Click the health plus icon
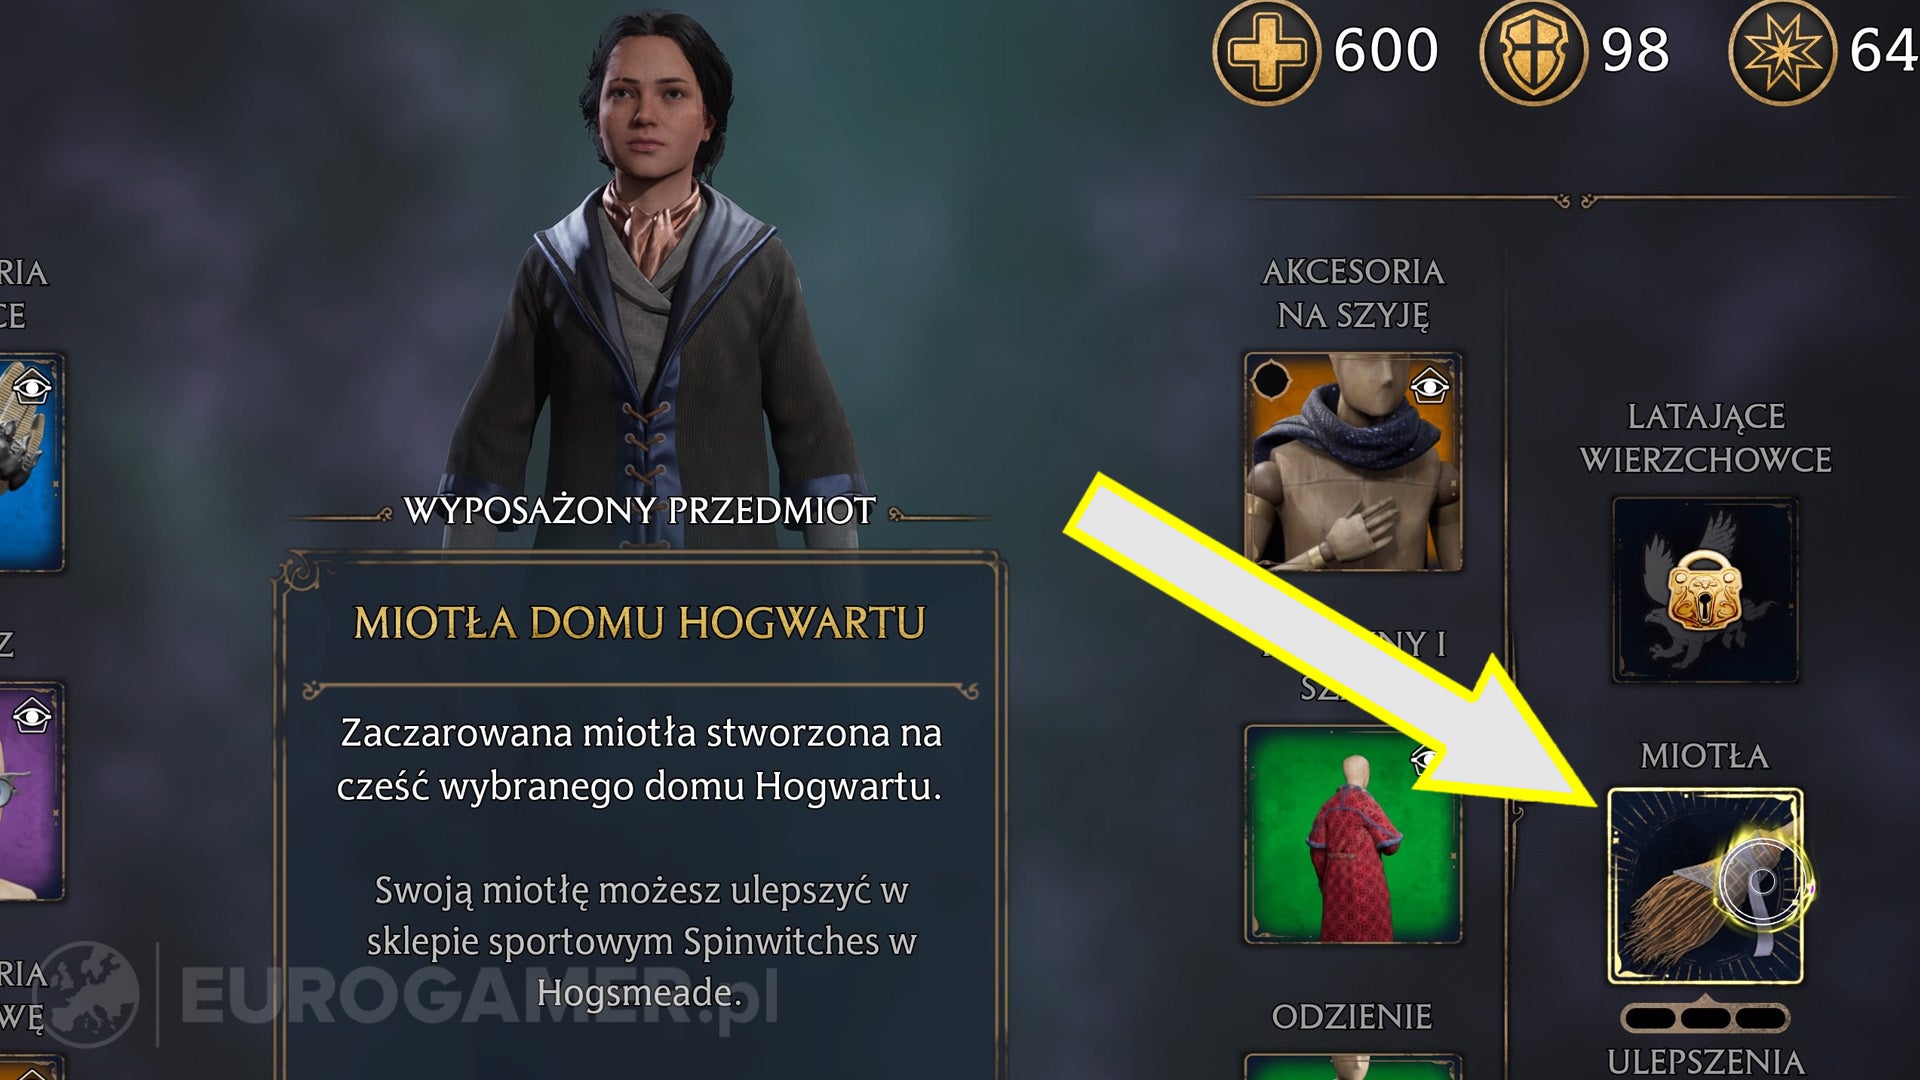This screenshot has width=1920, height=1080. click(1266, 51)
